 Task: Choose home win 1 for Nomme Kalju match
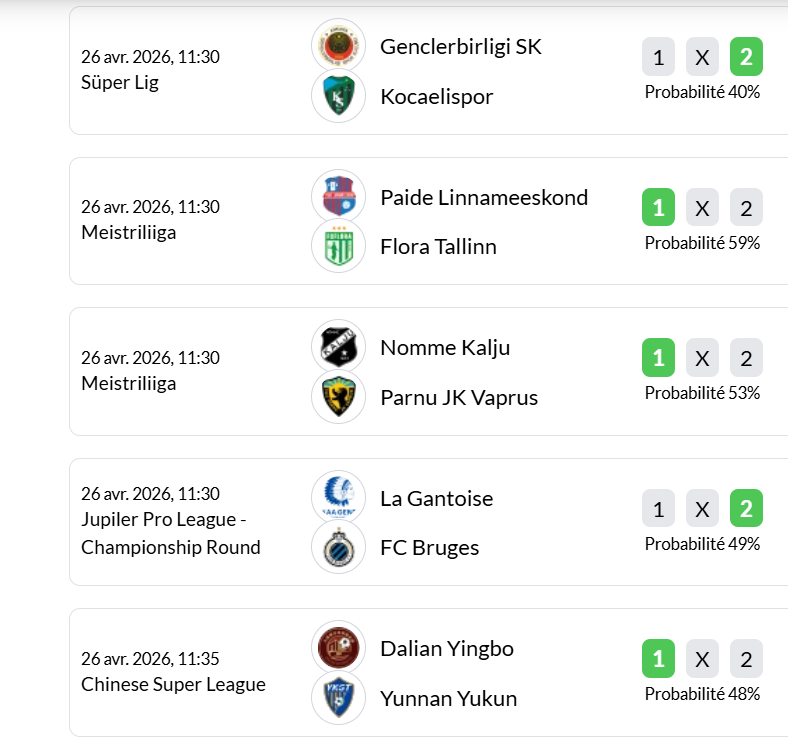click(658, 358)
